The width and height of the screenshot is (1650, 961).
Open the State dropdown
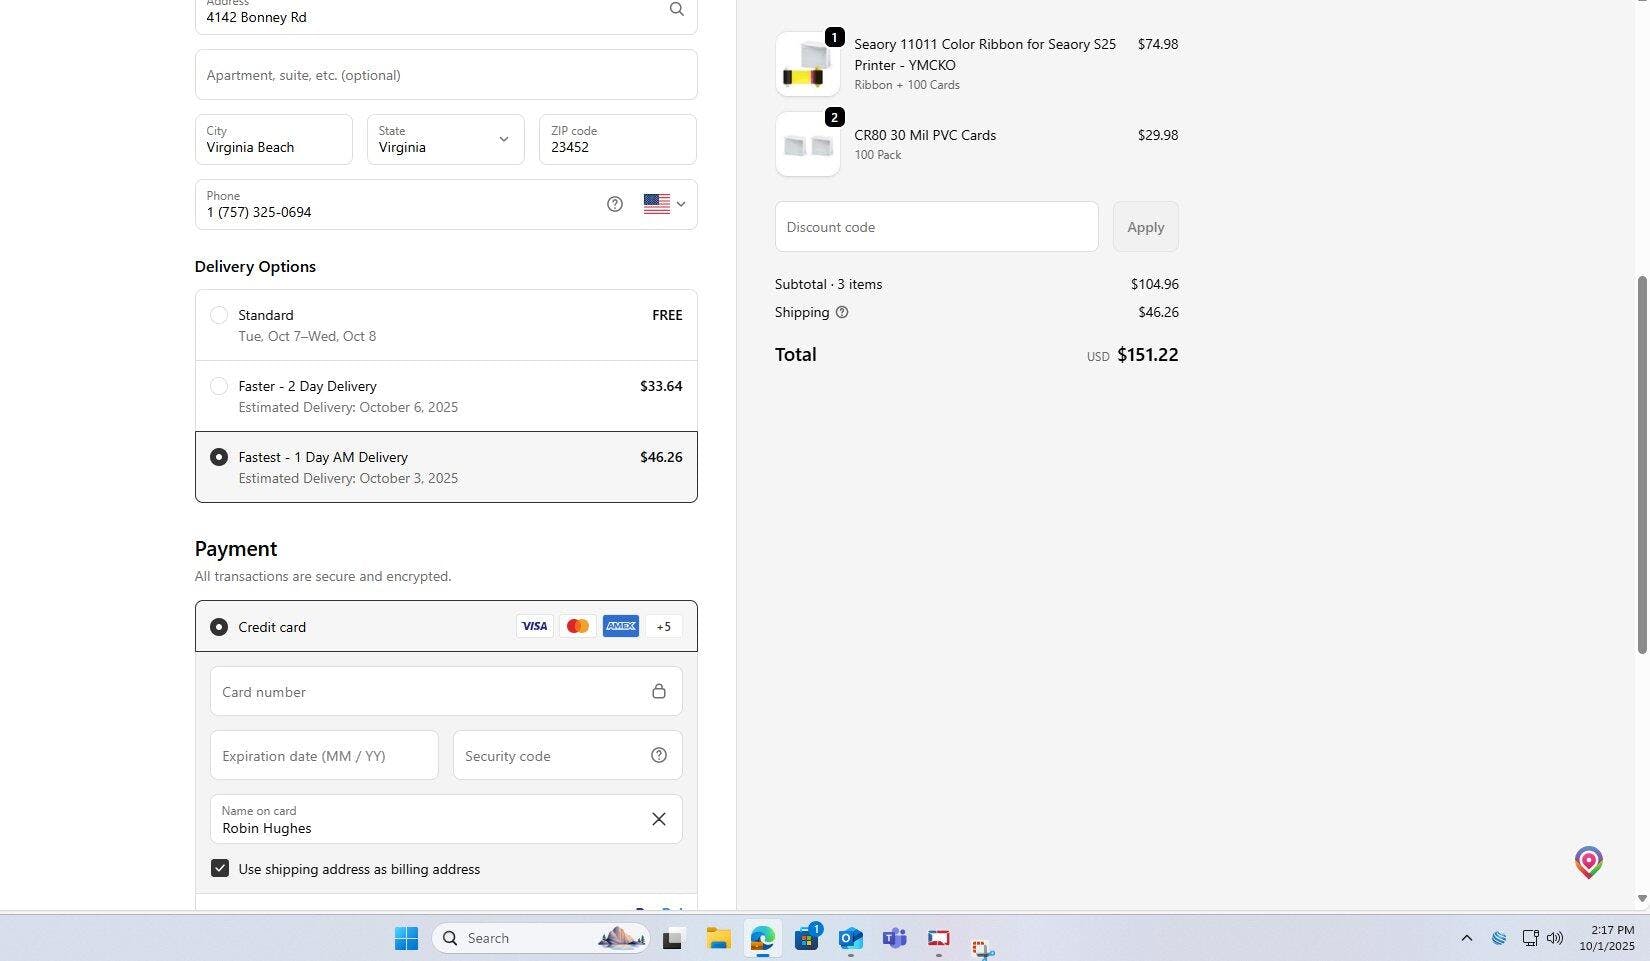pyautogui.click(x=445, y=140)
